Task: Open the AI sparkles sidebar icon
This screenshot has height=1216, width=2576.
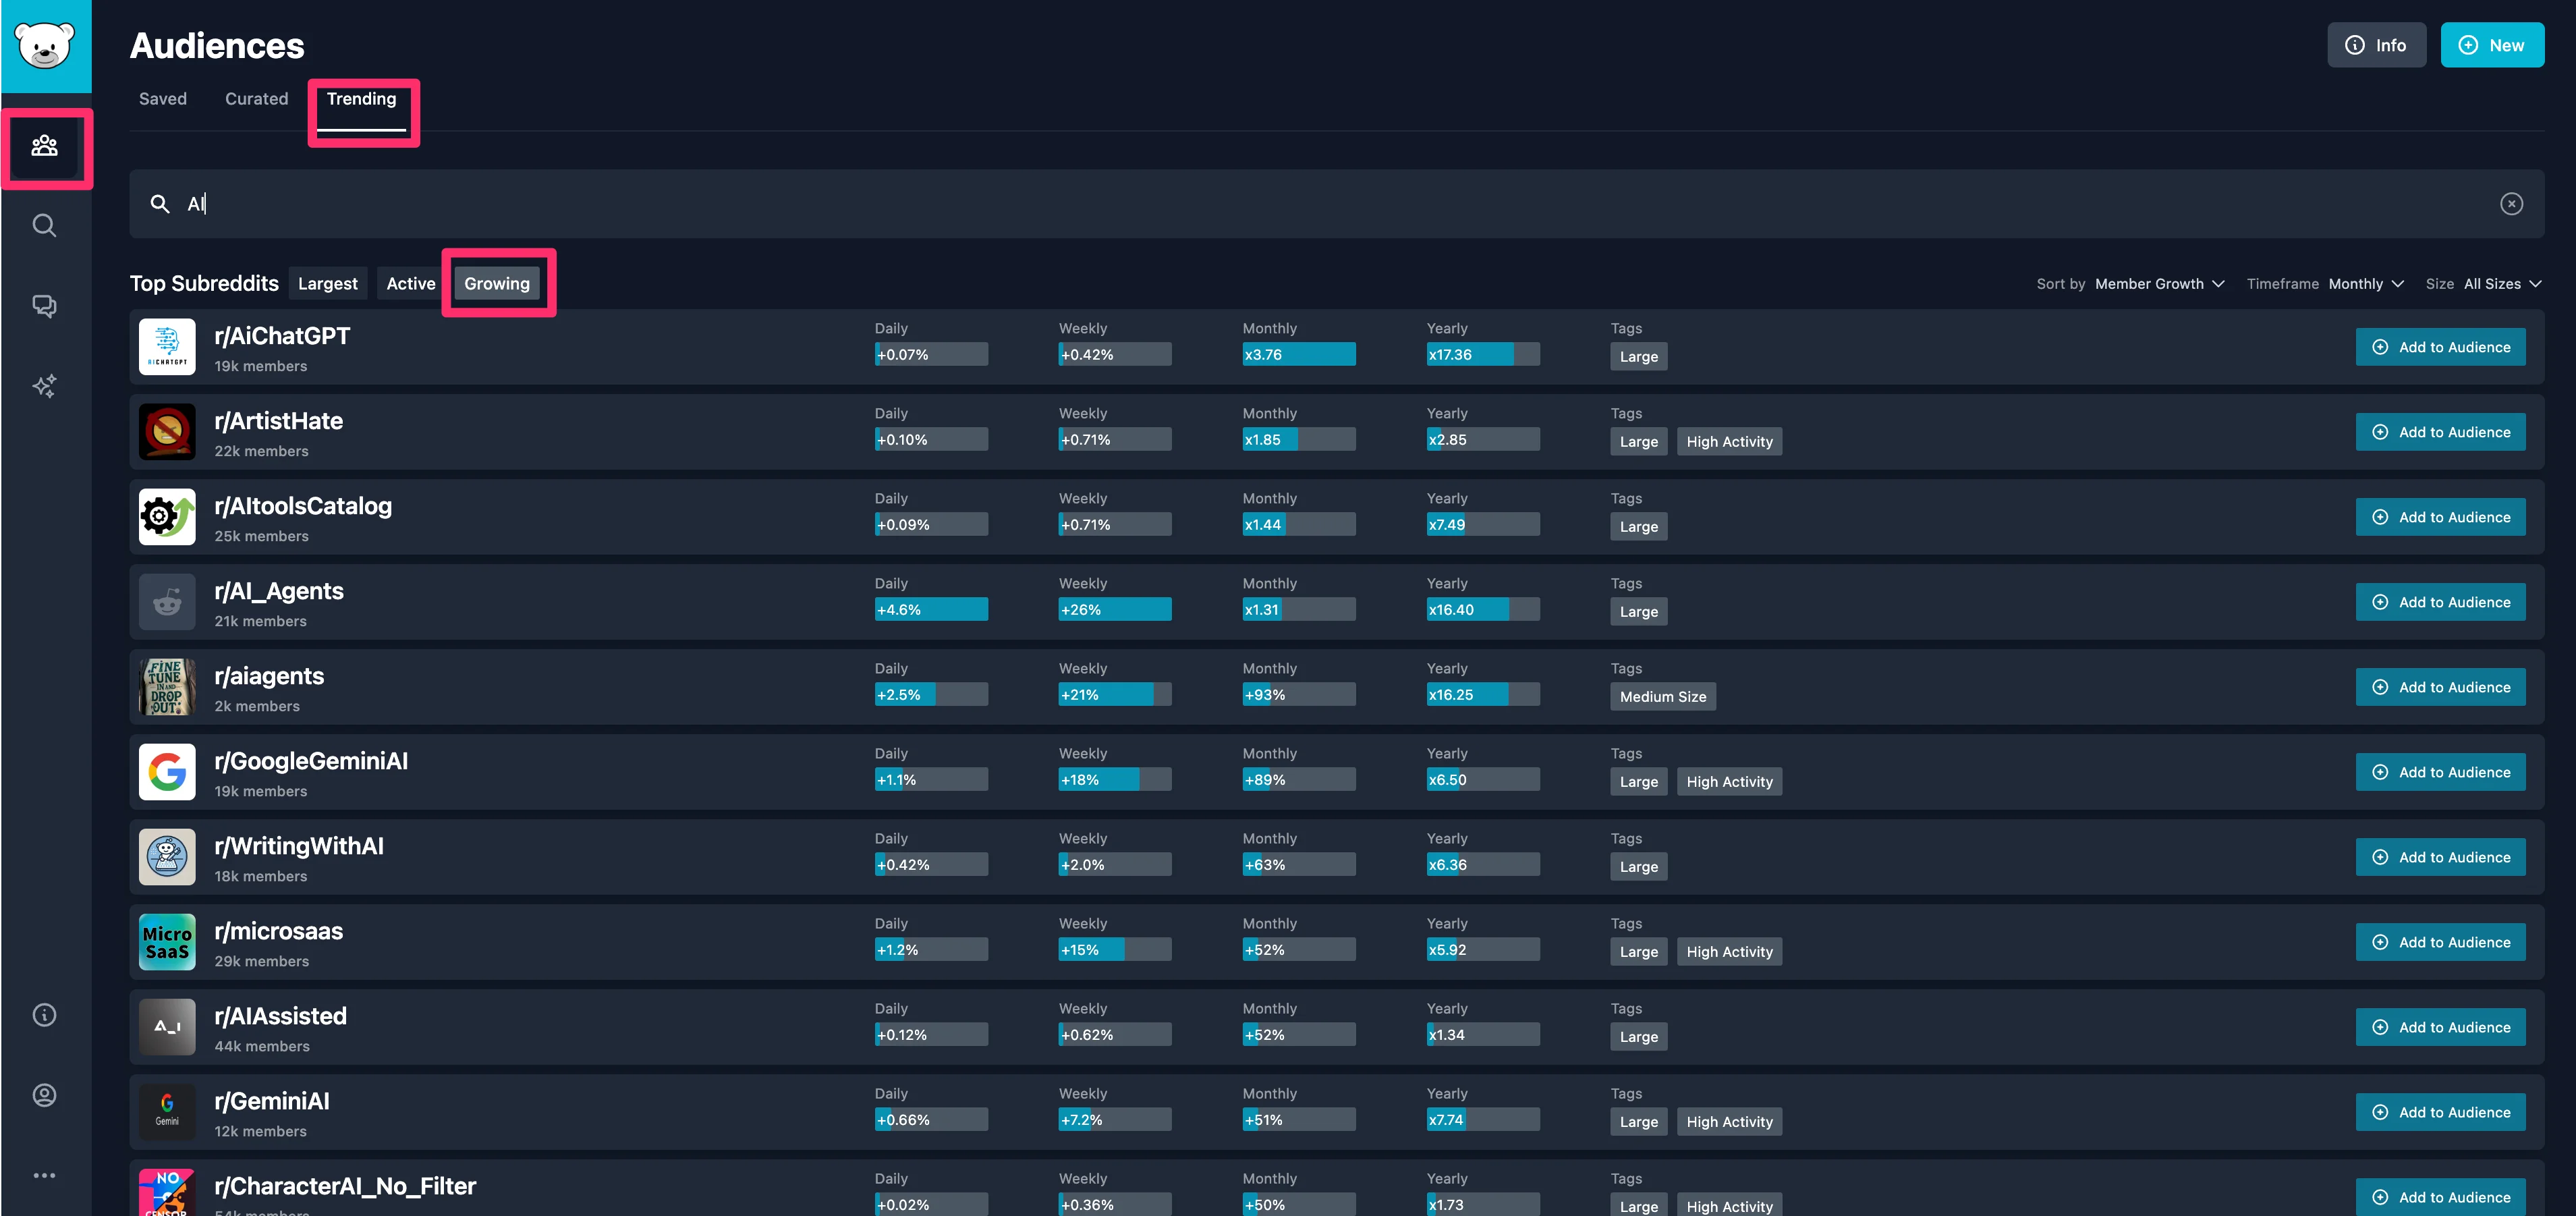Action: point(45,386)
